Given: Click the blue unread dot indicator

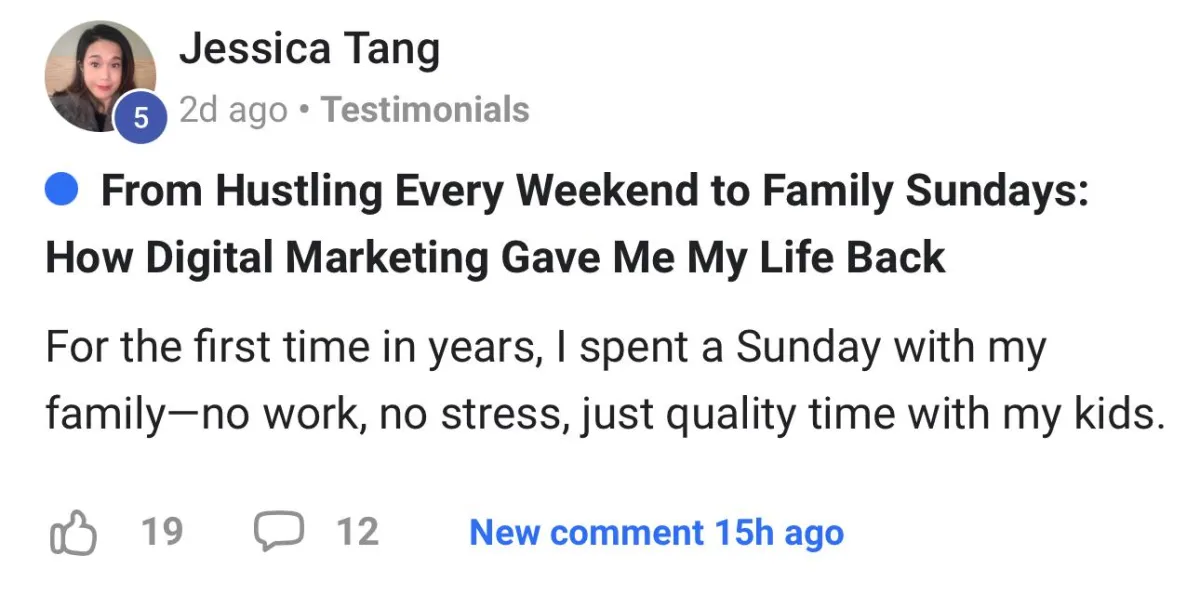Looking at the screenshot, I should 62,189.
